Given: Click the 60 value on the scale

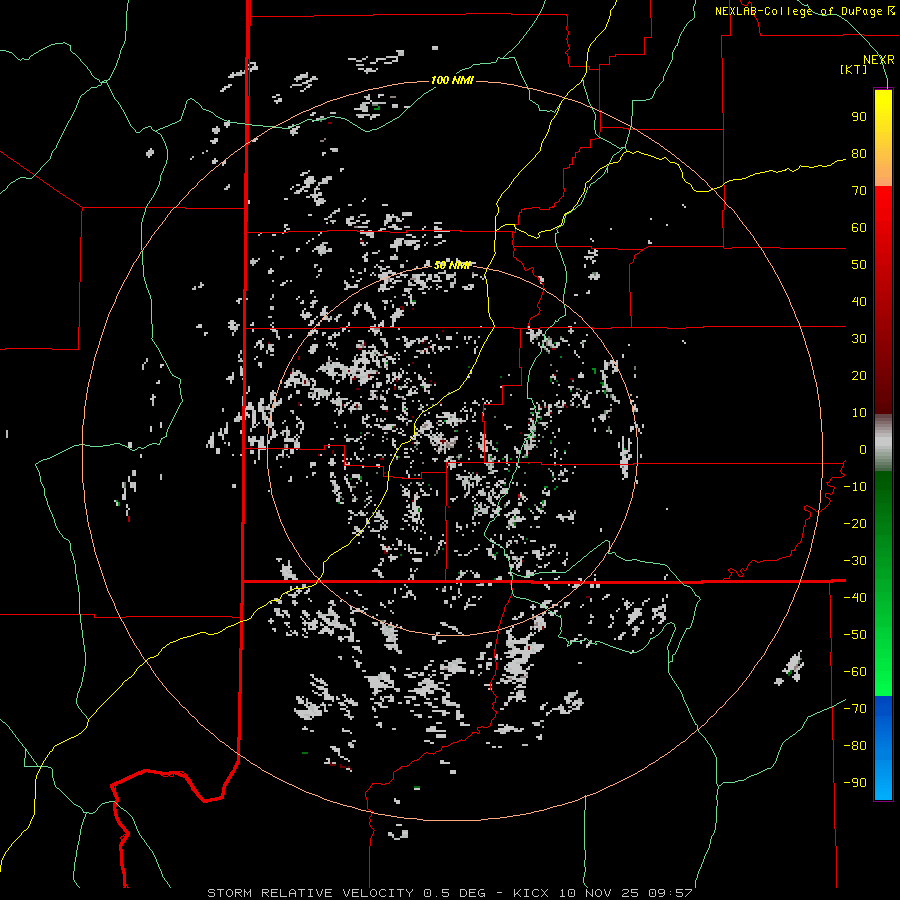Looking at the screenshot, I should click(859, 228).
